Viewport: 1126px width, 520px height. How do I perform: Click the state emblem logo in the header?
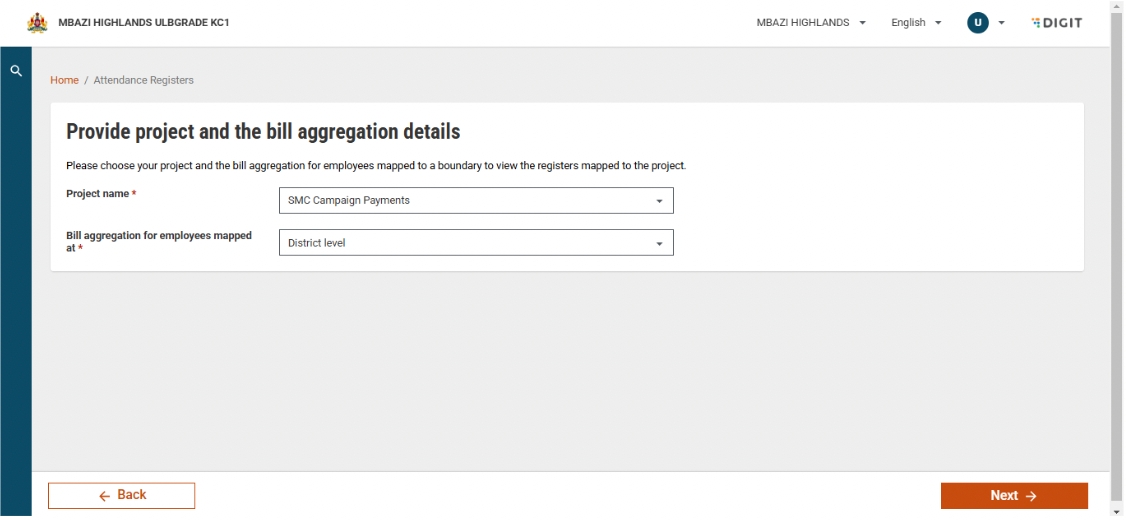(x=37, y=23)
